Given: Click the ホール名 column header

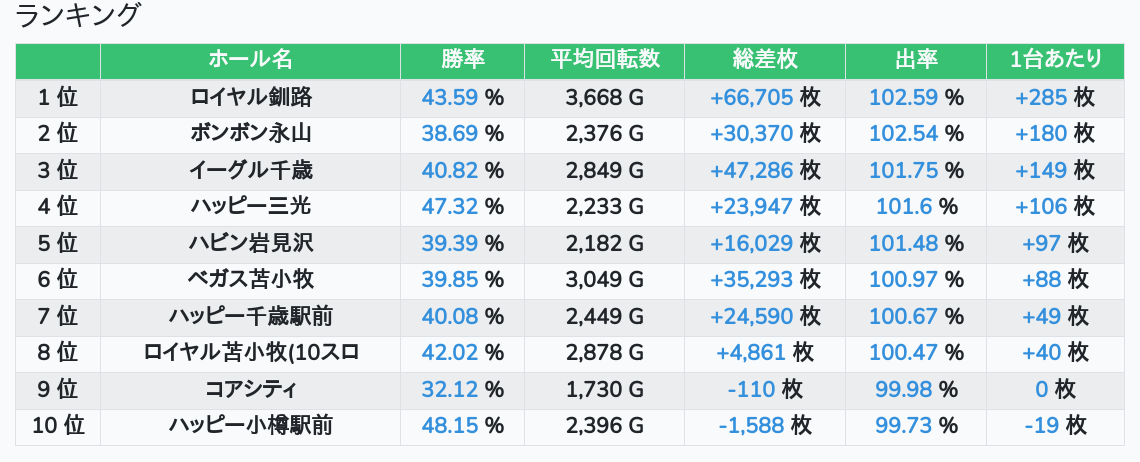Looking at the screenshot, I should point(250,60).
